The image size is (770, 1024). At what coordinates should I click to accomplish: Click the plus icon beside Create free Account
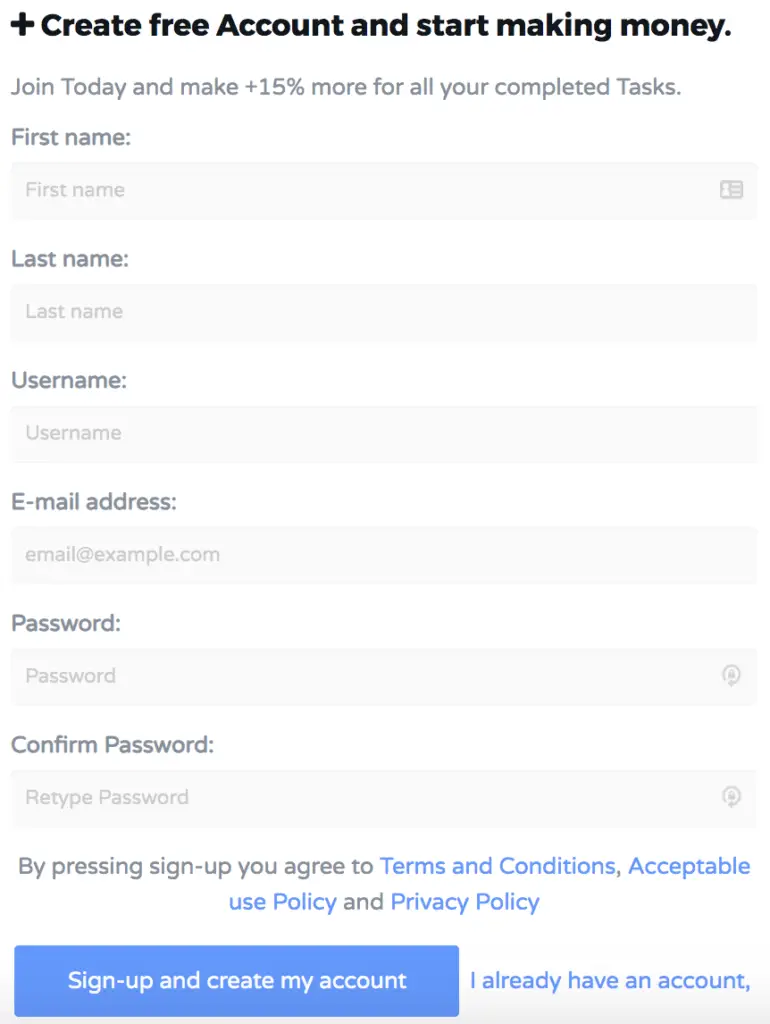[x=23, y=25]
